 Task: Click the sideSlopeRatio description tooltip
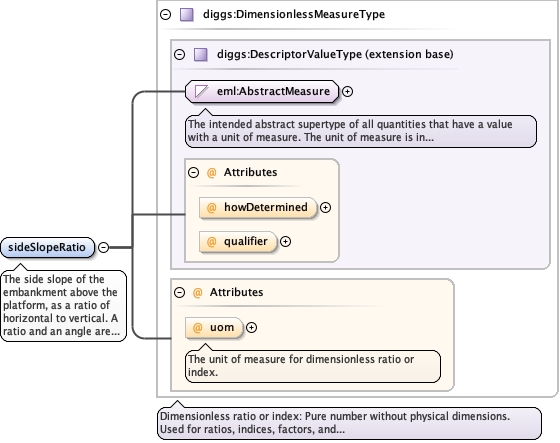[64, 305]
